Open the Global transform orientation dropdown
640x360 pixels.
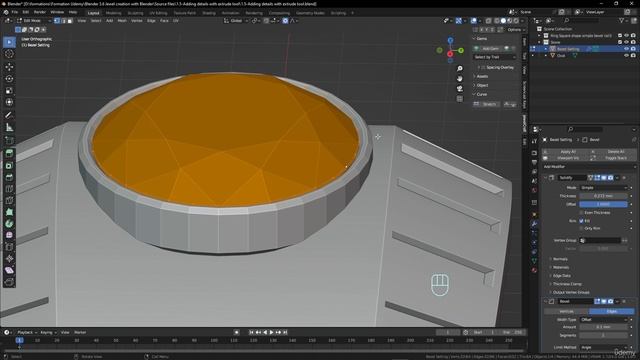tap(236, 20)
